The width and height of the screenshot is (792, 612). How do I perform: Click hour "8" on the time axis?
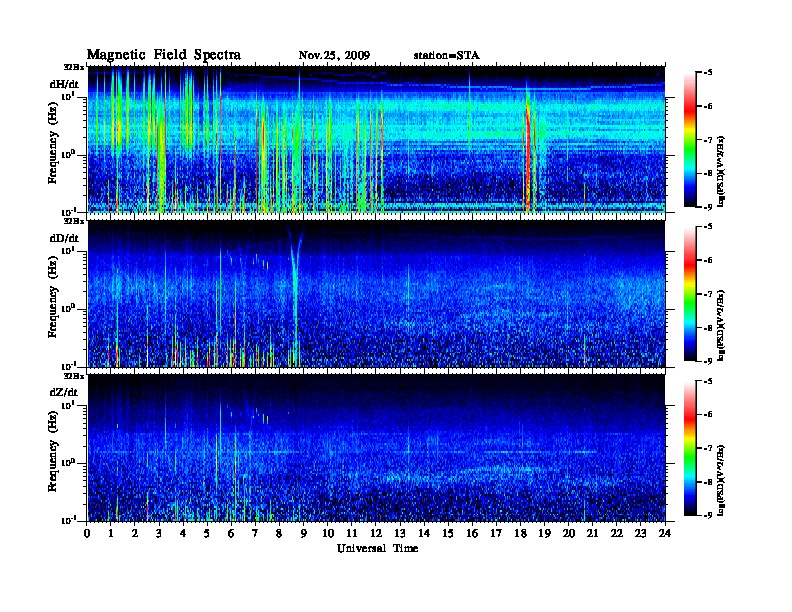pyautogui.click(x=279, y=534)
